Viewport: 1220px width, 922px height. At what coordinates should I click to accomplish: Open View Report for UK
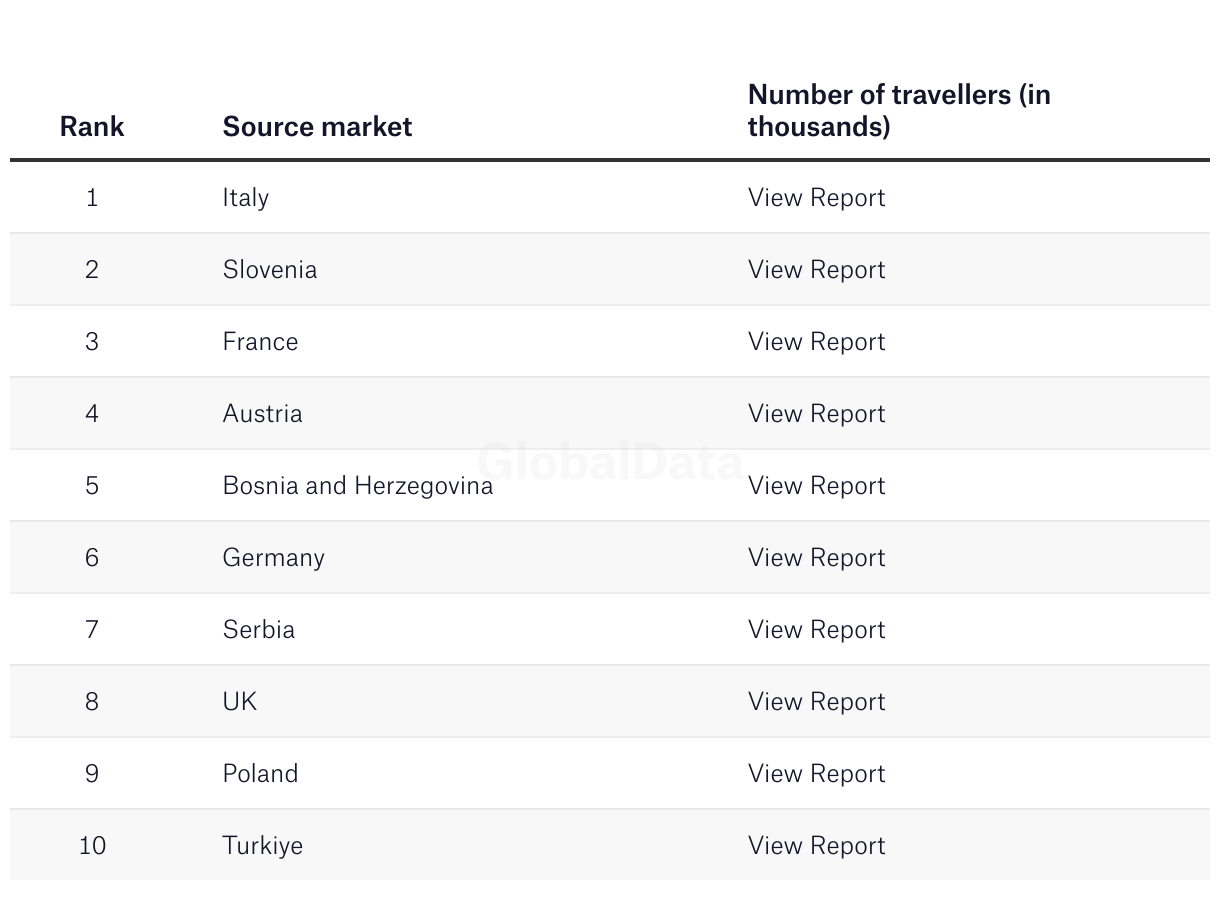tap(816, 702)
